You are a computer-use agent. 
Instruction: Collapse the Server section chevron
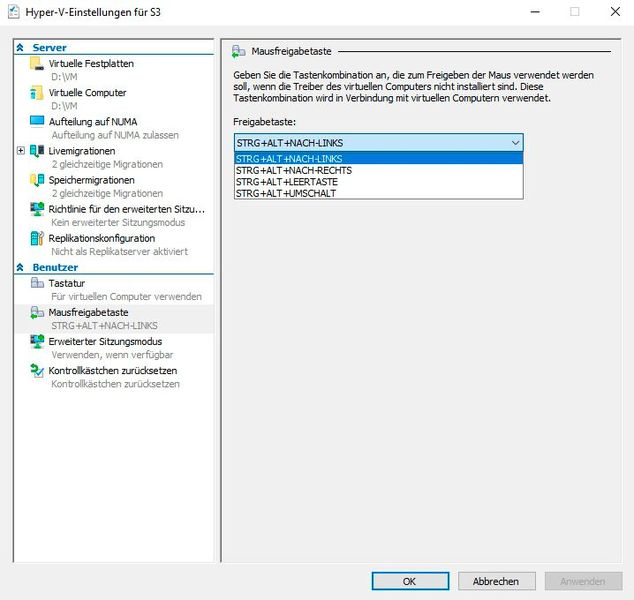(20, 48)
